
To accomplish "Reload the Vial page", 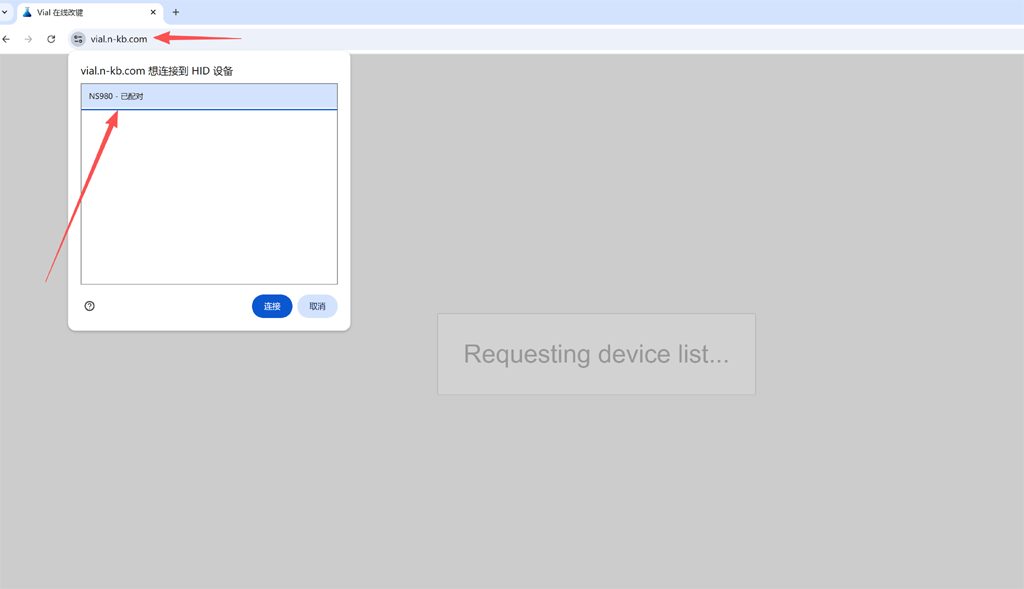I will 51,39.
